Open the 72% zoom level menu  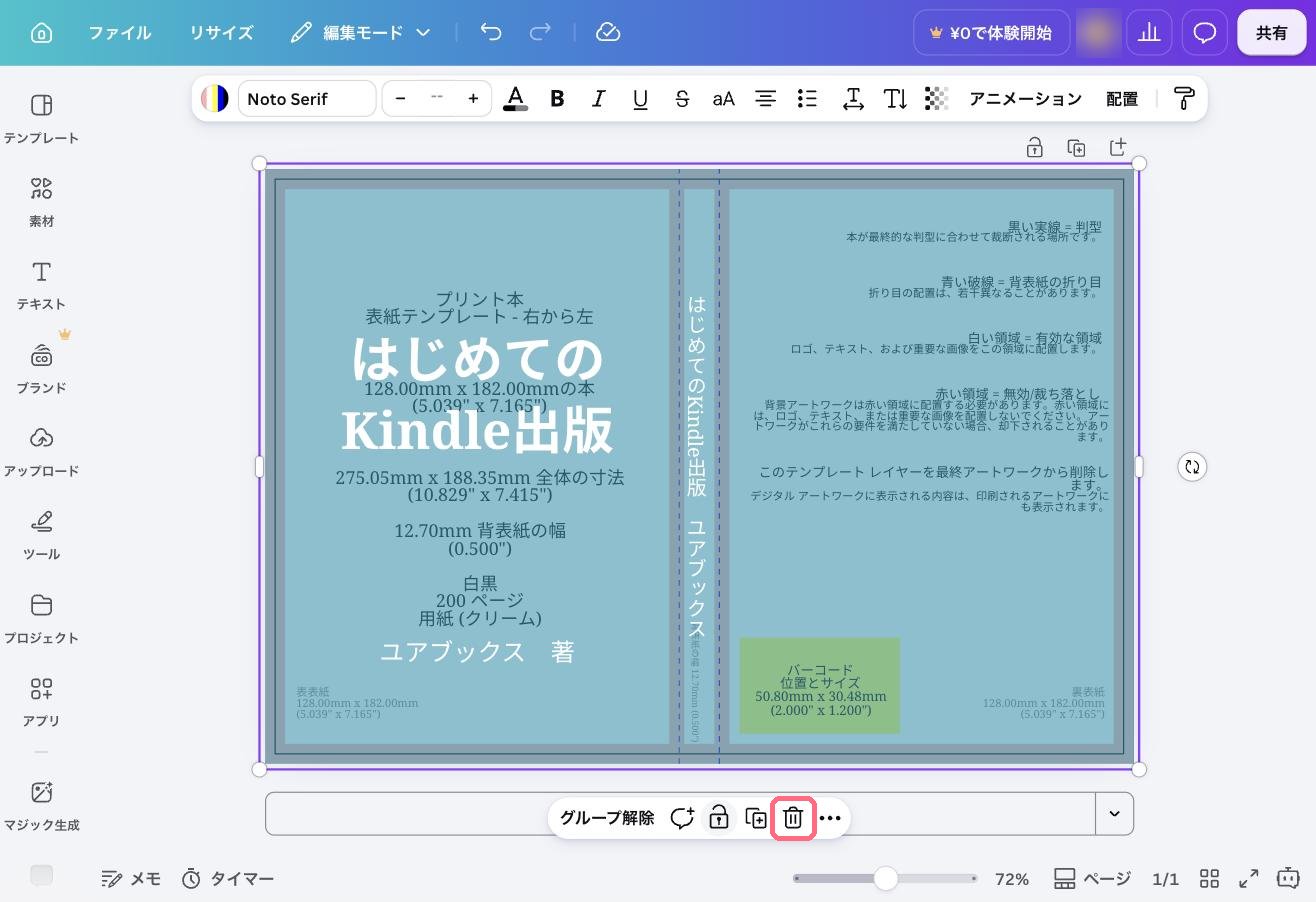[x=1012, y=879]
